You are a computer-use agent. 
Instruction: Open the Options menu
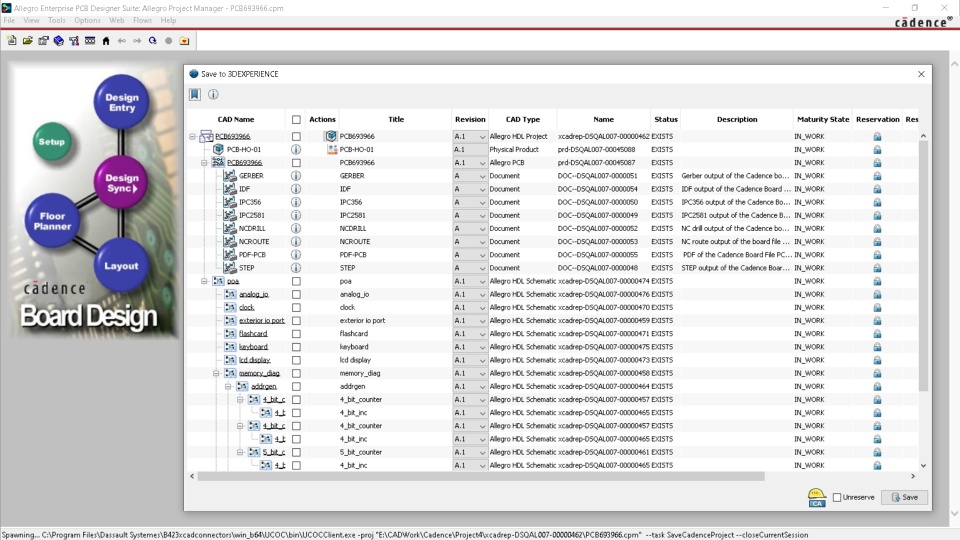[87, 20]
